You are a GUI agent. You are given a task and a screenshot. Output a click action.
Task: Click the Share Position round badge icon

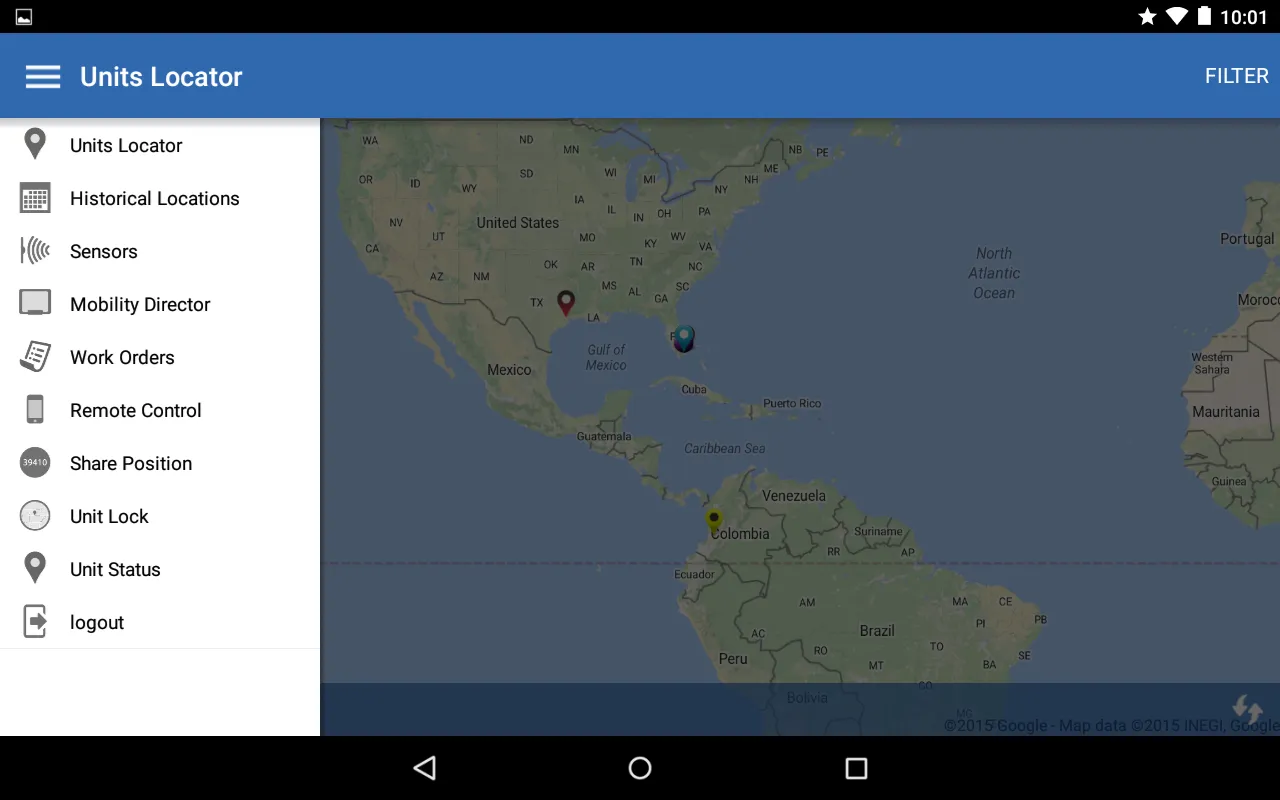[35, 463]
